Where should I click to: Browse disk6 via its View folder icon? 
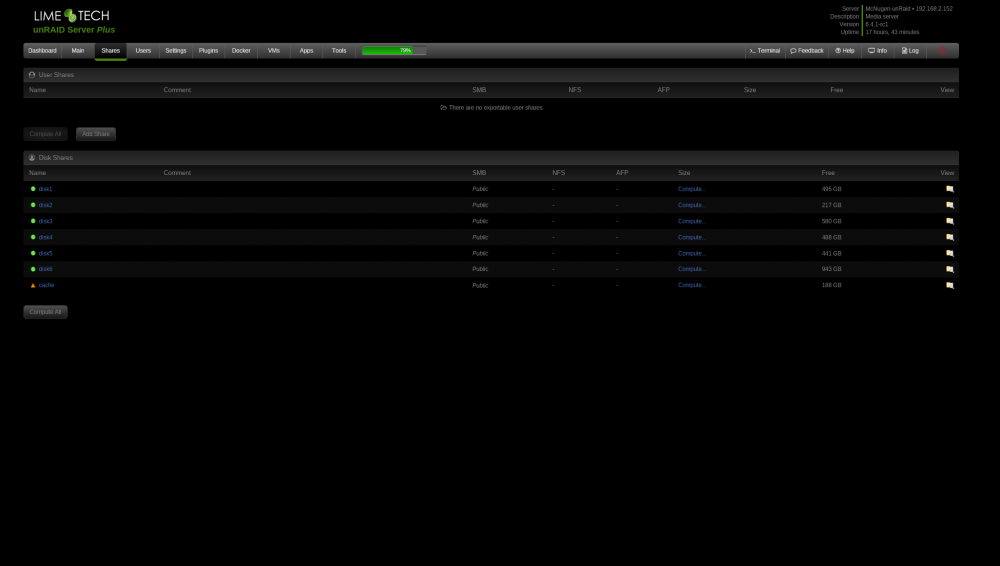click(950, 269)
